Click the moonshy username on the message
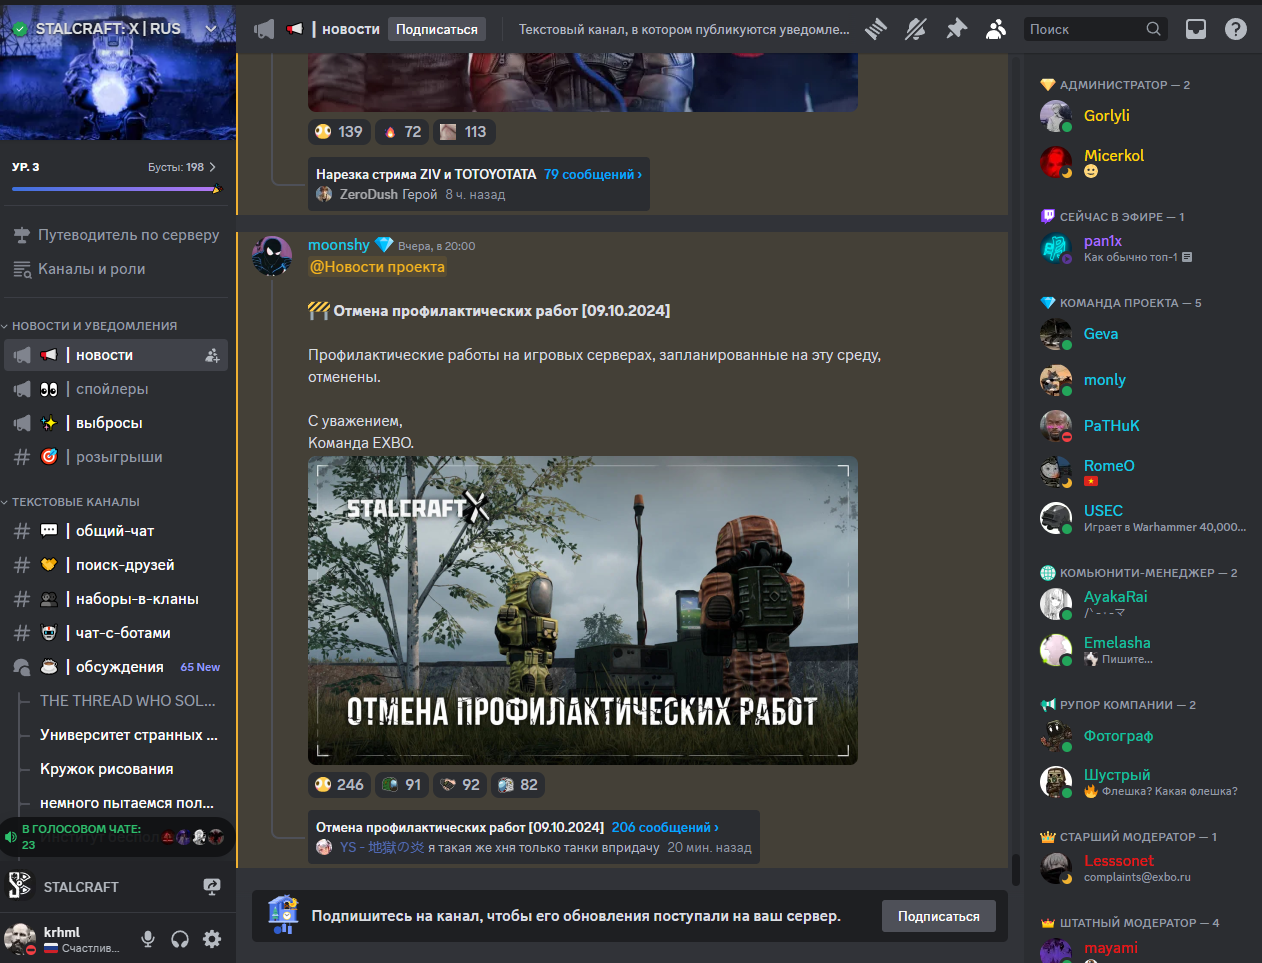The height and width of the screenshot is (963, 1262). 339,245
